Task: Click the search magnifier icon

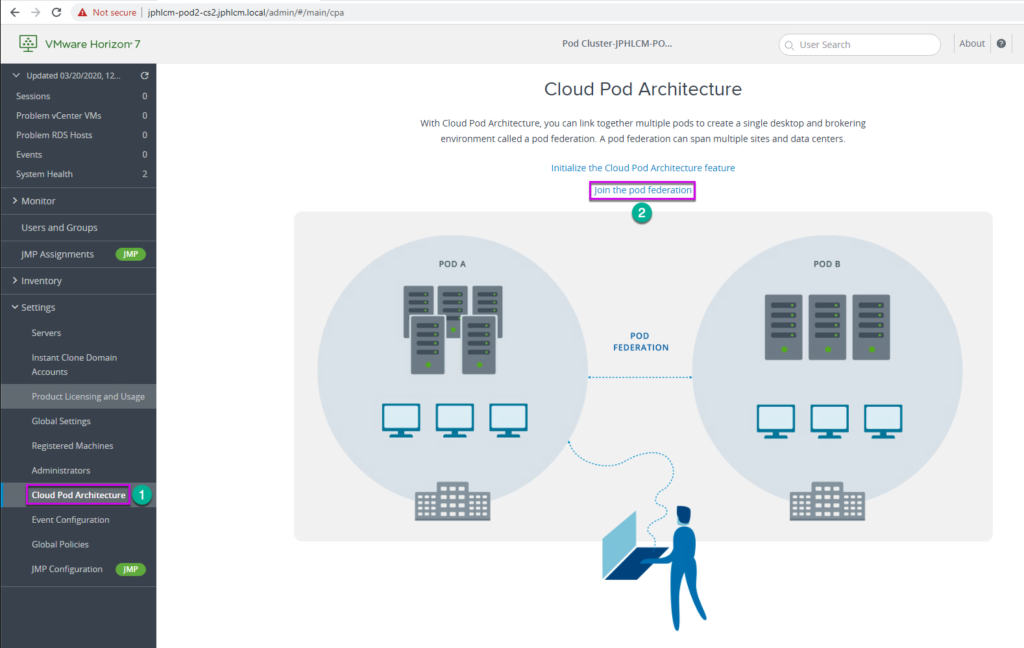Action: [x=790, y=45]
